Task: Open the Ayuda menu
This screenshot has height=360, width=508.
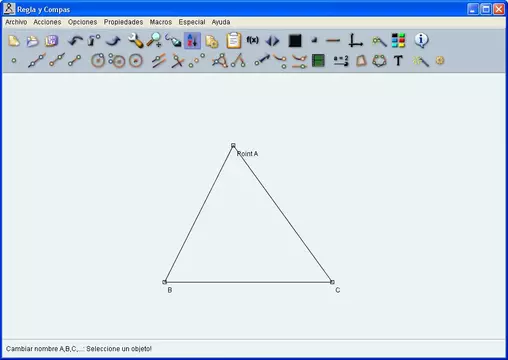Action: (x=221, y=22)
